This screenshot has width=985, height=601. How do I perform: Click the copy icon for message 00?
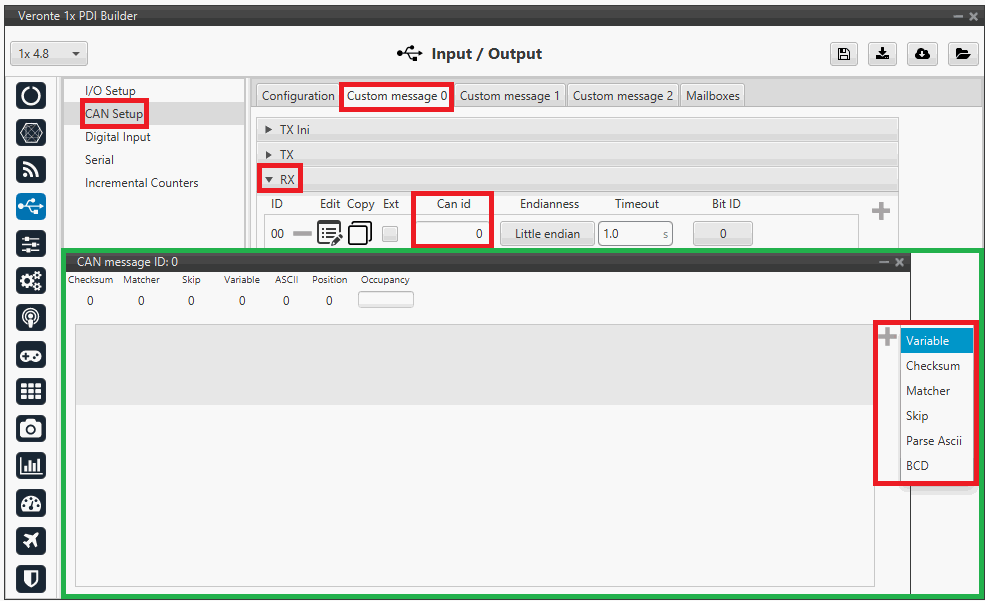coord(361,234)
